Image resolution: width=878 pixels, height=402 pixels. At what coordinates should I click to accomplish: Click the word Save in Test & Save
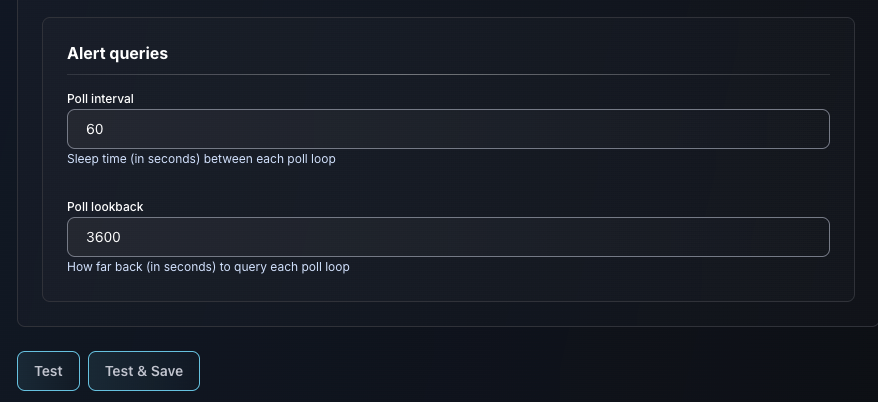[166, 371]
